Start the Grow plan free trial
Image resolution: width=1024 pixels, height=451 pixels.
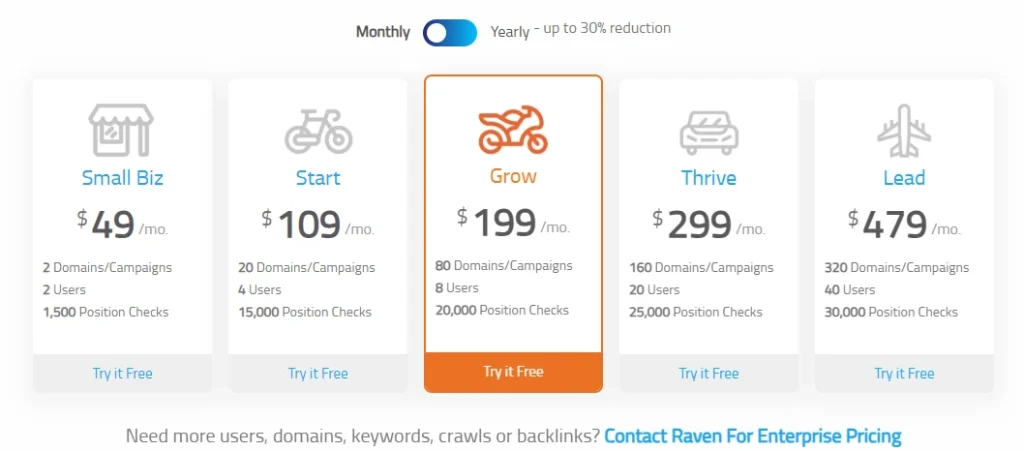(x=513, y=372)
